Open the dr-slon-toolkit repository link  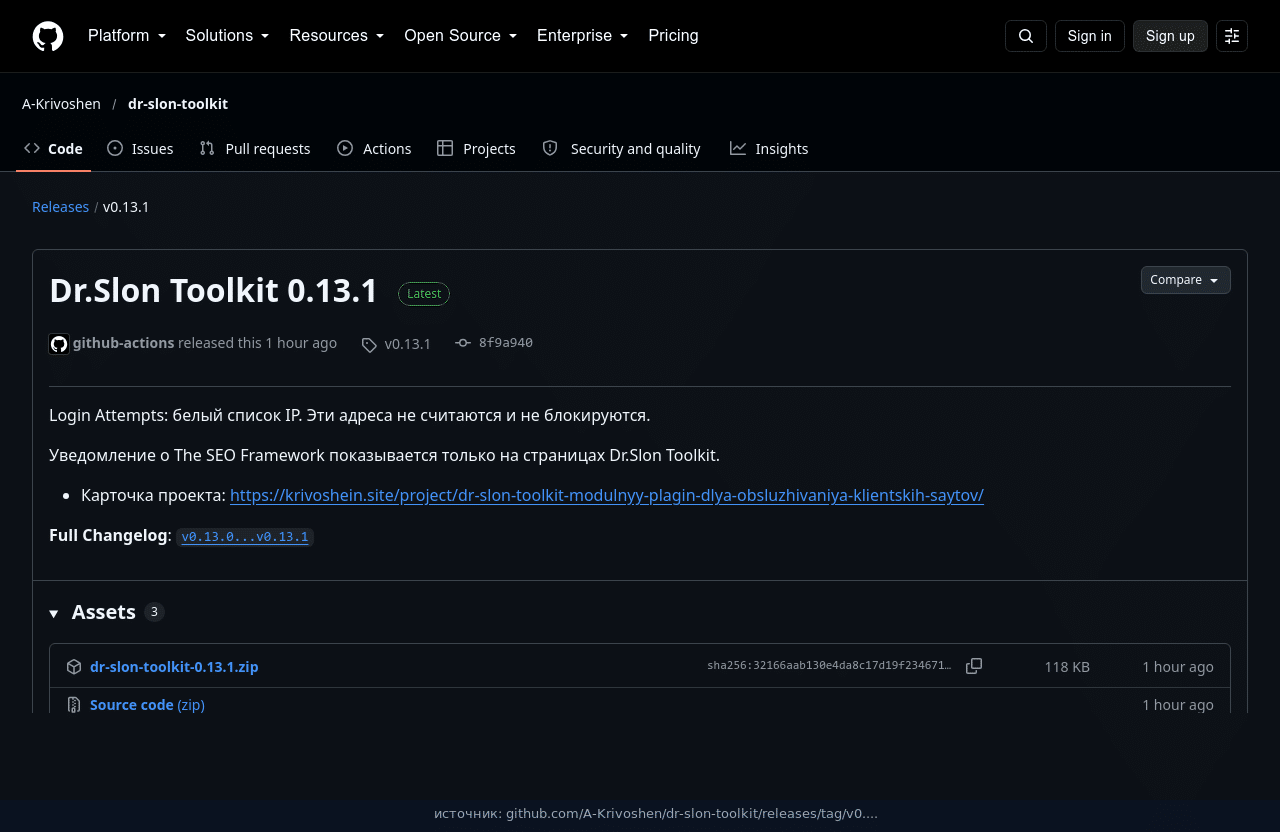point(178,104)
